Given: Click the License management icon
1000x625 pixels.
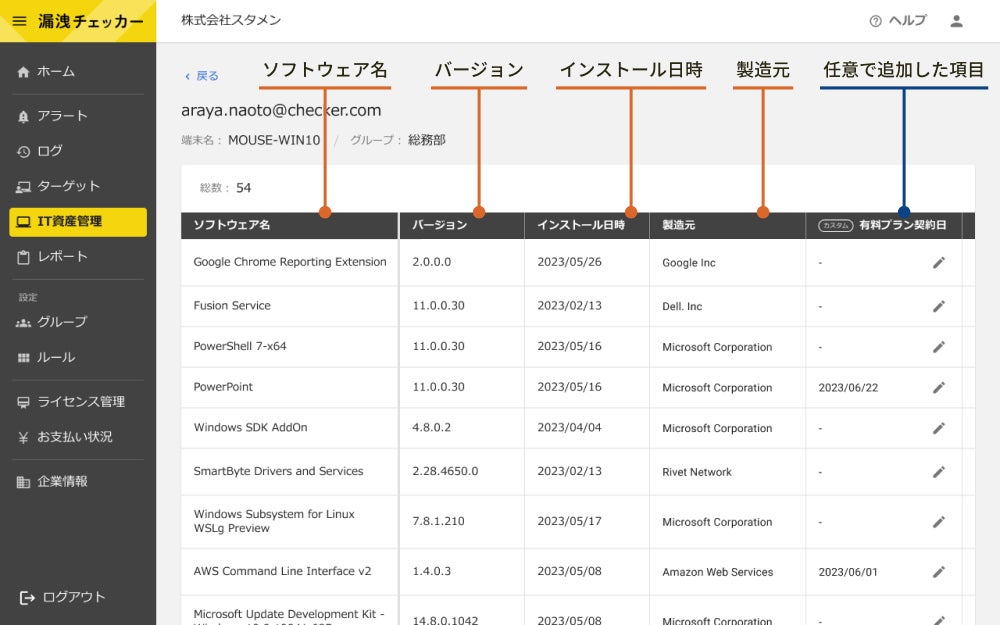Looking at the screenshot, I should click(x=24, y=402).
